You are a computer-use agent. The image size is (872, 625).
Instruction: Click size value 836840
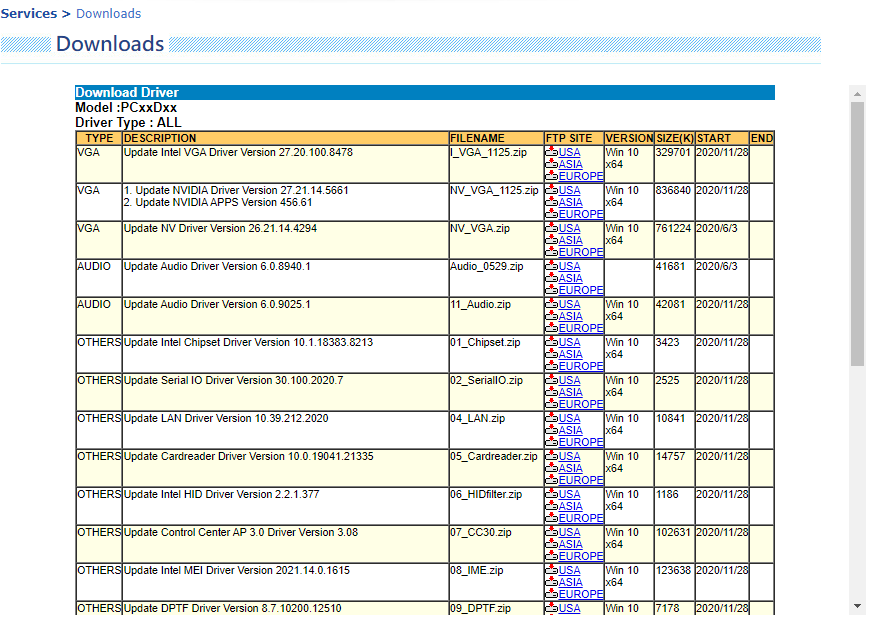pyautogui.click(x=673, y=190)
